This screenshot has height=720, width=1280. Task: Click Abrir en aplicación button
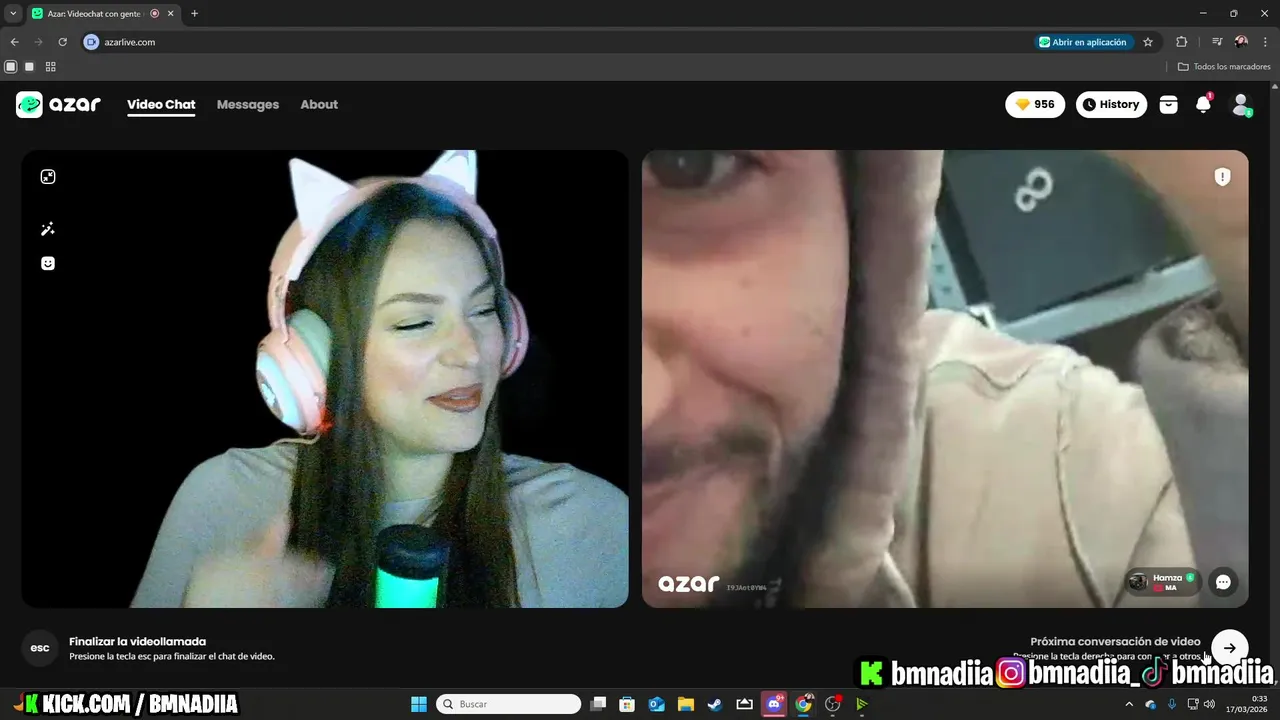[x=1083, y=42]
